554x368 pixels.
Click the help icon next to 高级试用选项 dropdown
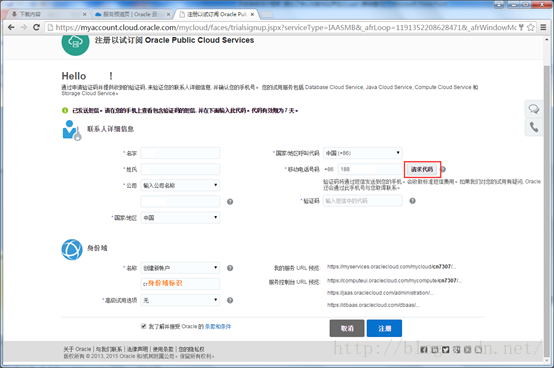tap(230, 300)
